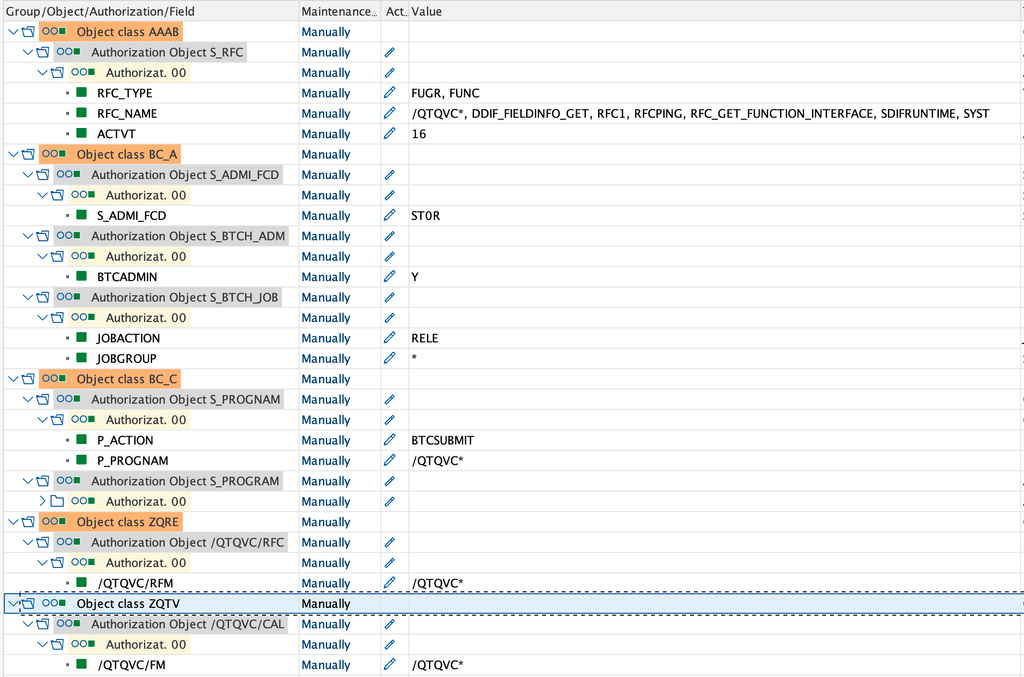1024x677 pixels.
Task: Click status lights icon of Object class ZQRE
Action: coord(54,522)
